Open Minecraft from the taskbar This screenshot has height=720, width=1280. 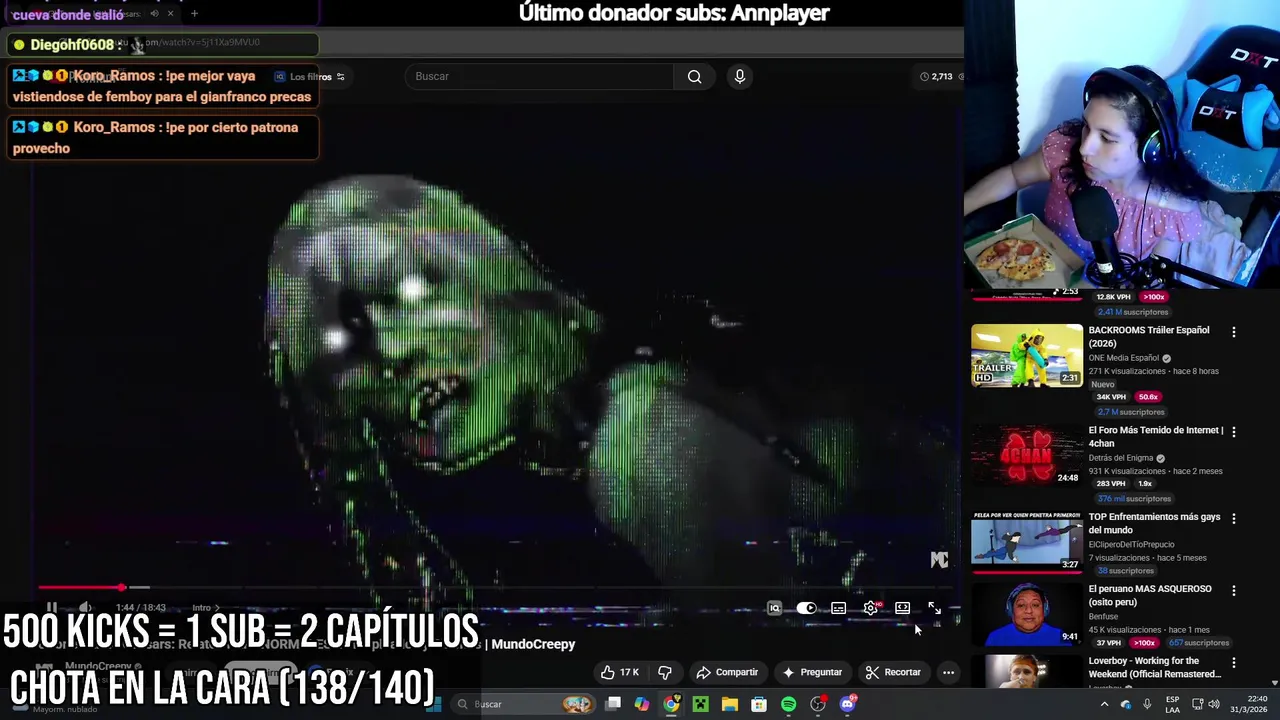point(700,704)
